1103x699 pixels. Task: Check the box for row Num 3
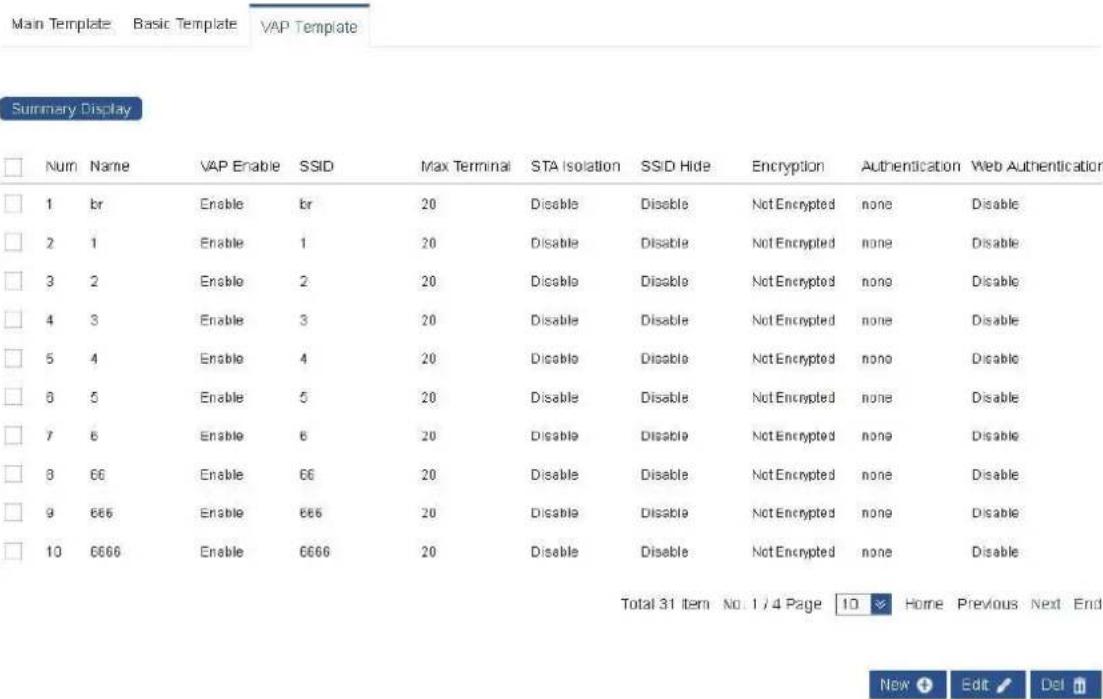(x=13, y=281)
